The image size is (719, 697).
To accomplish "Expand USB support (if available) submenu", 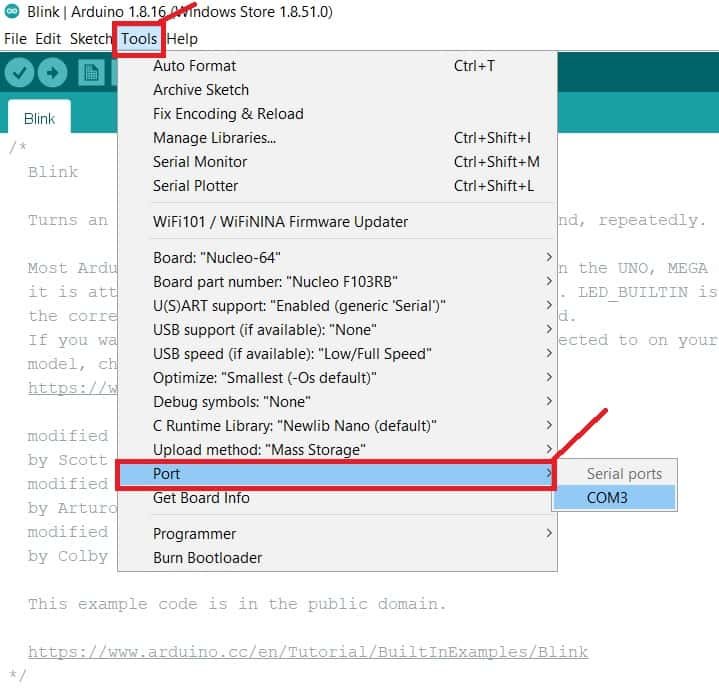I will pyautogui.click(x=337, y=330).
